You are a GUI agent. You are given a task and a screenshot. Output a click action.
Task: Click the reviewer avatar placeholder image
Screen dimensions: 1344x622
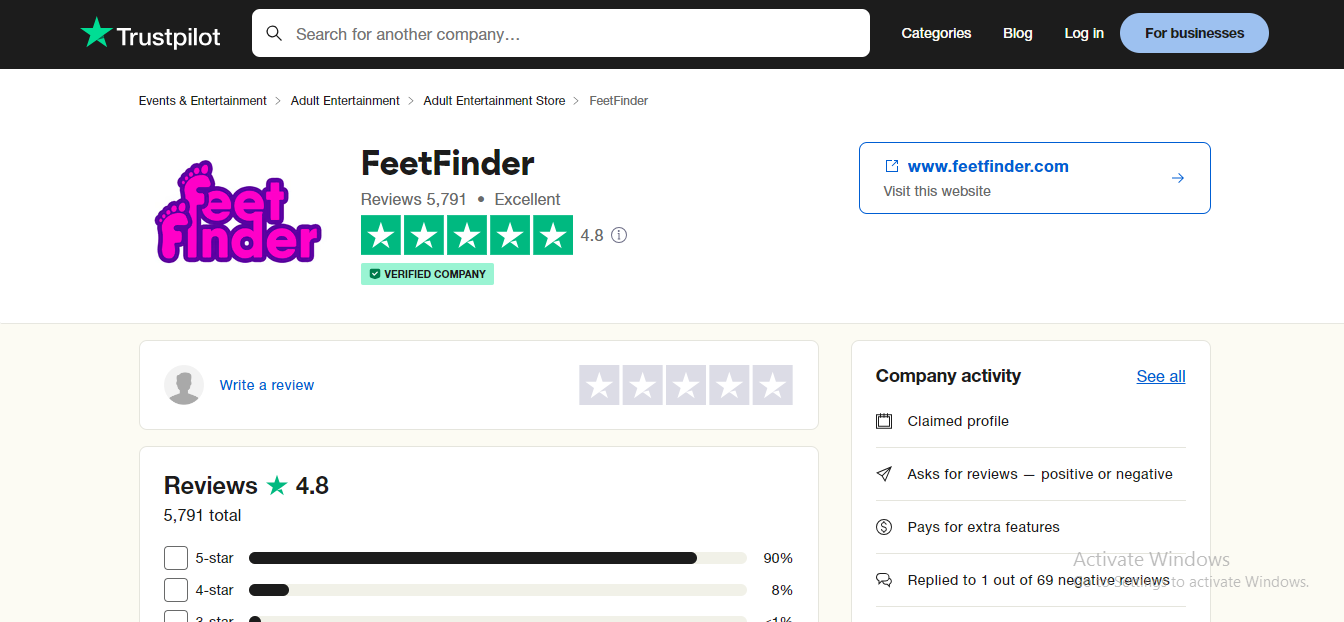[184, 385]
